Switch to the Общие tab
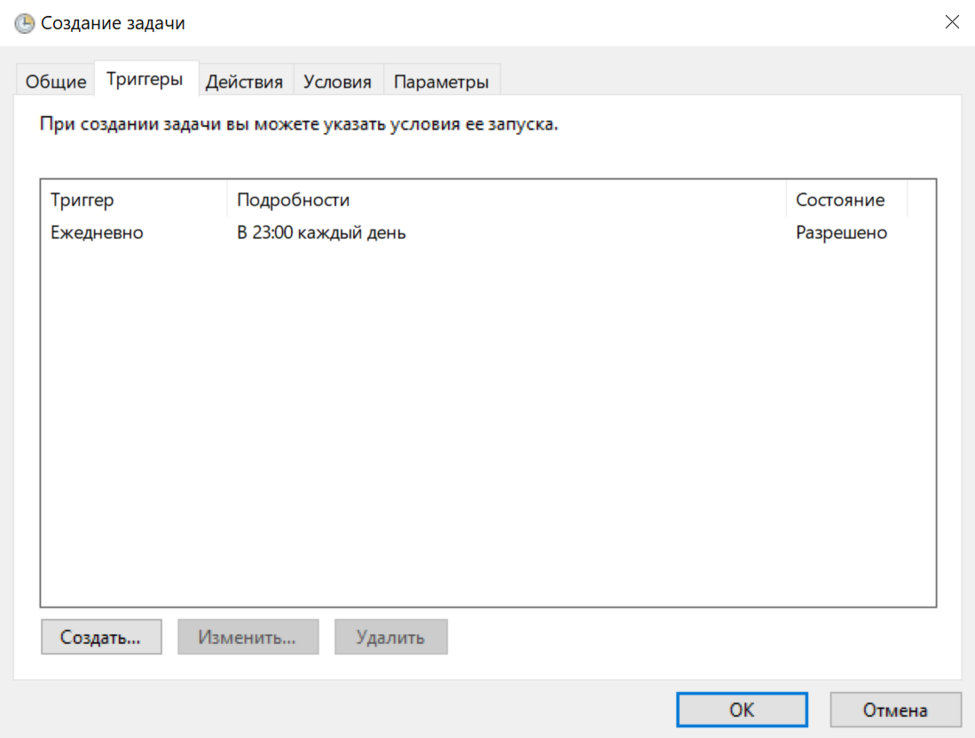Image resolution: width=975 pixels, height=738 pixels. (x=56, y=82)
